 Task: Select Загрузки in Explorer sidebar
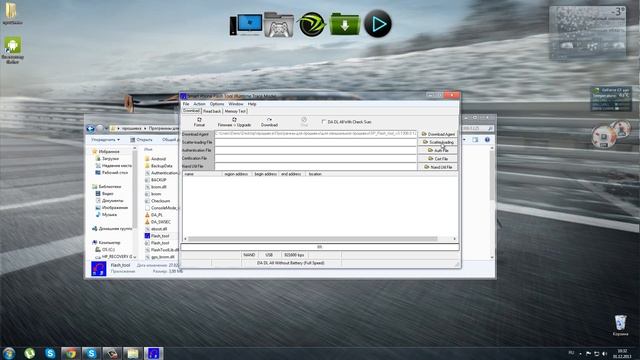[107, 158]
